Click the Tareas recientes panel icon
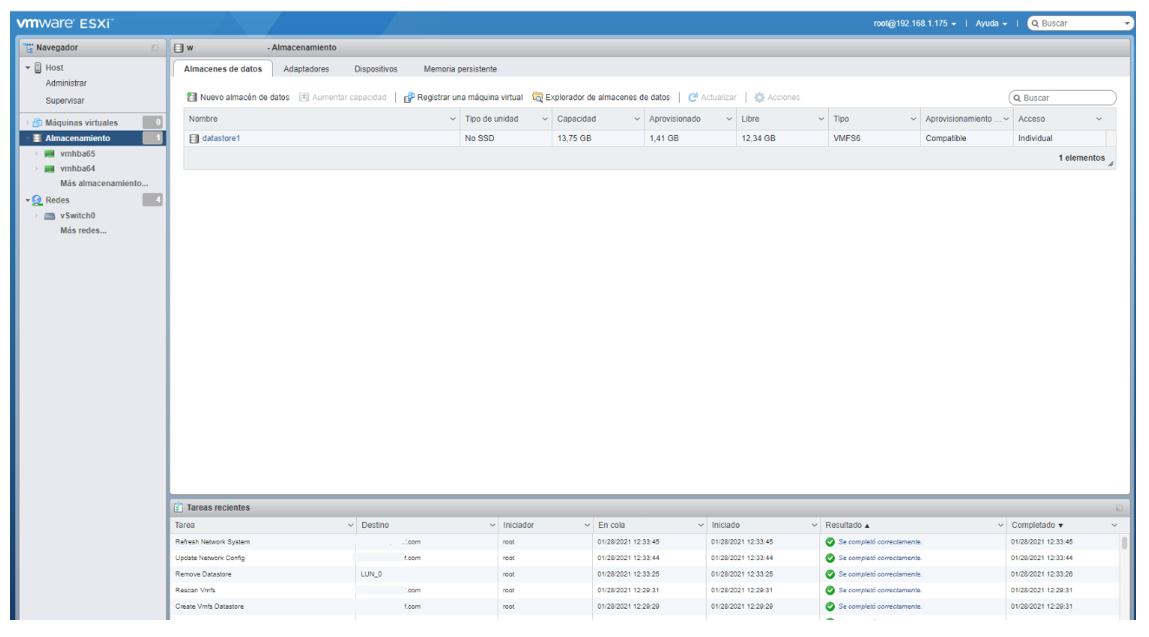This screenshot has width=1149, height=637. tap(178, 507)
